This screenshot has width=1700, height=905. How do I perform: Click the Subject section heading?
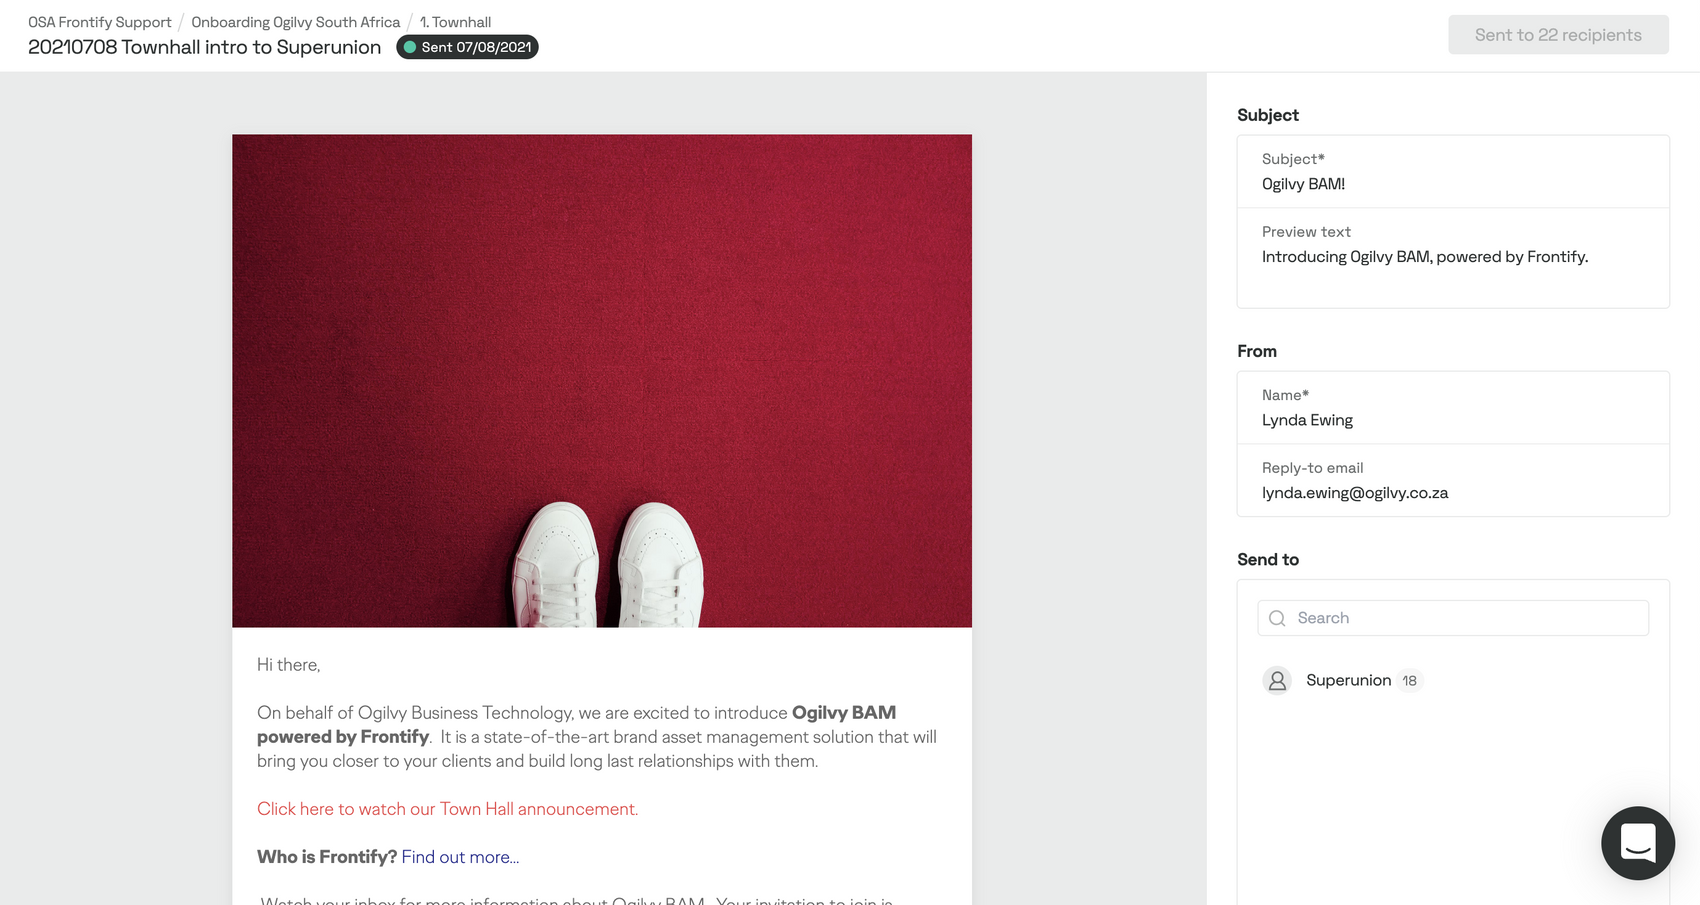click(x=1268, y=115)
